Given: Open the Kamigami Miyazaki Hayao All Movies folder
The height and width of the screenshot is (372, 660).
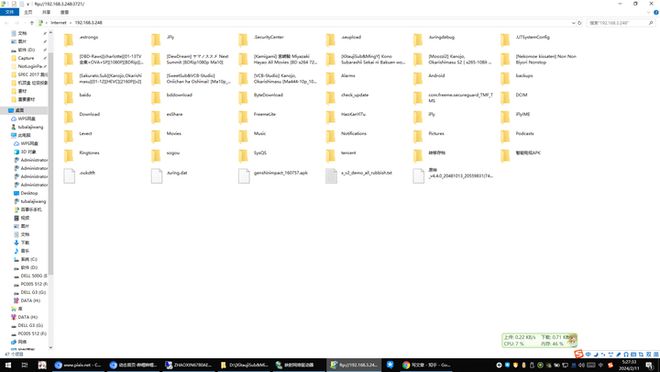Looking at the screenshot, I should click(278, 59).
